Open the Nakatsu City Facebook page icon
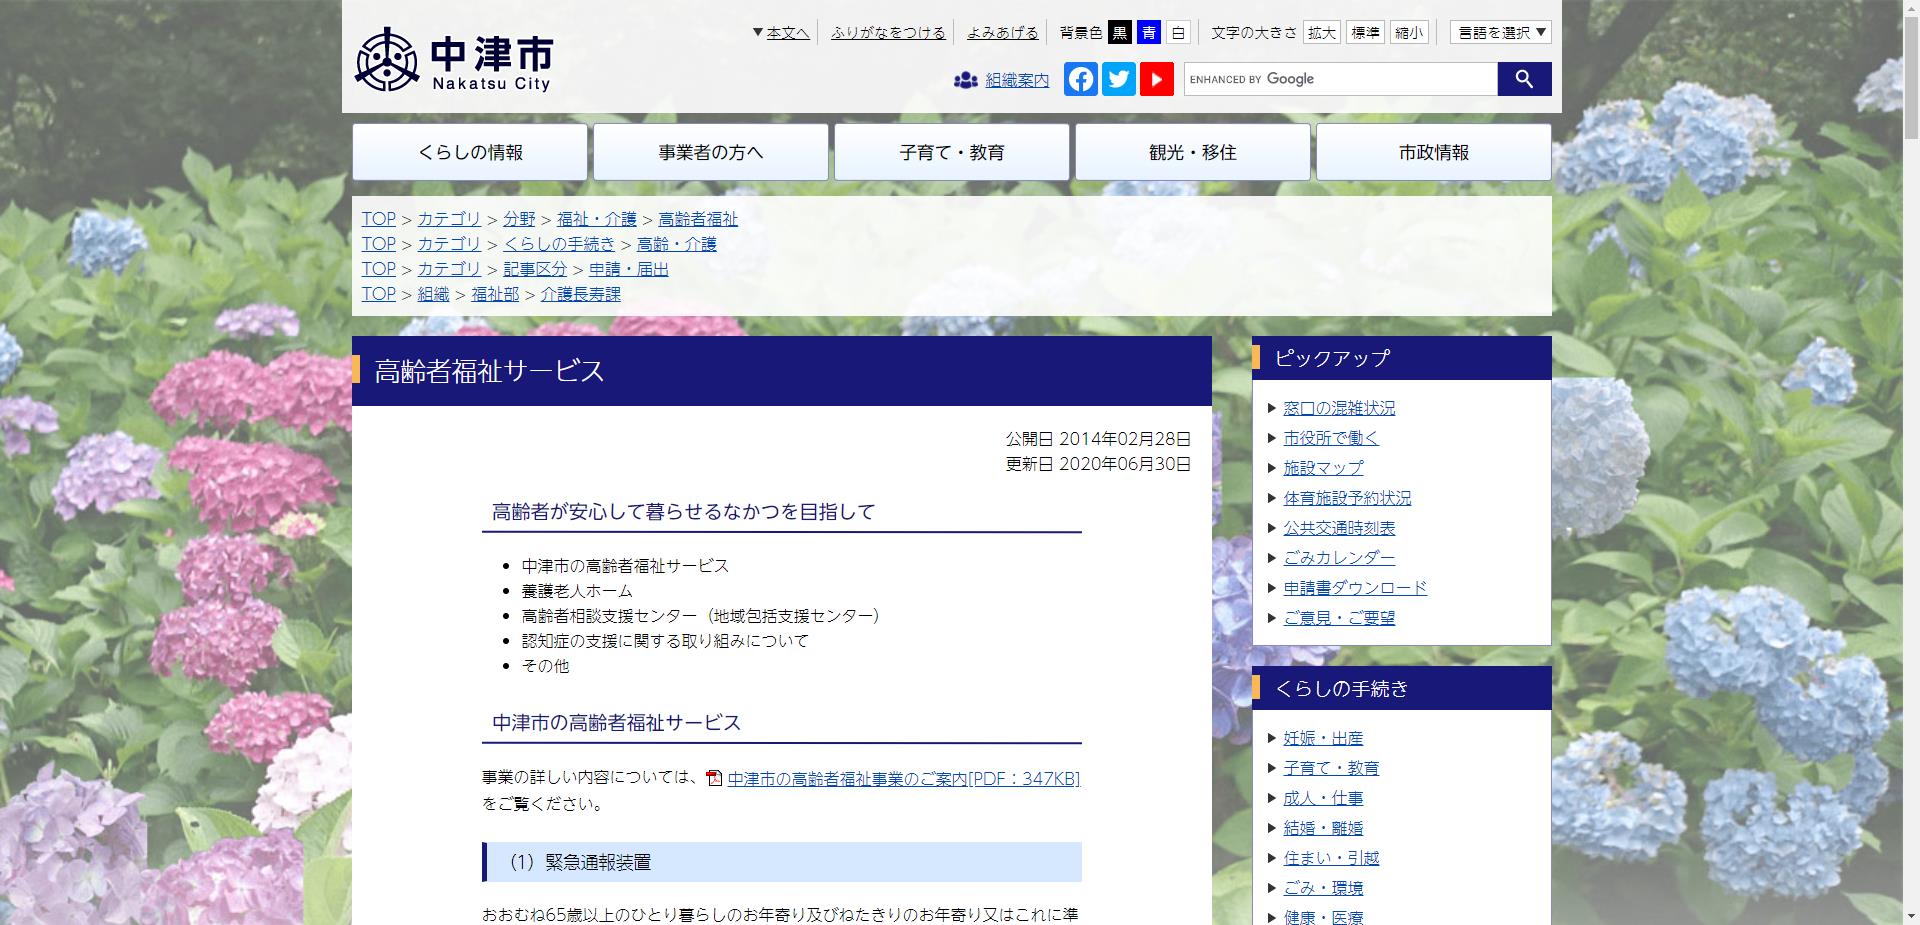 [x=1080, y=79]
